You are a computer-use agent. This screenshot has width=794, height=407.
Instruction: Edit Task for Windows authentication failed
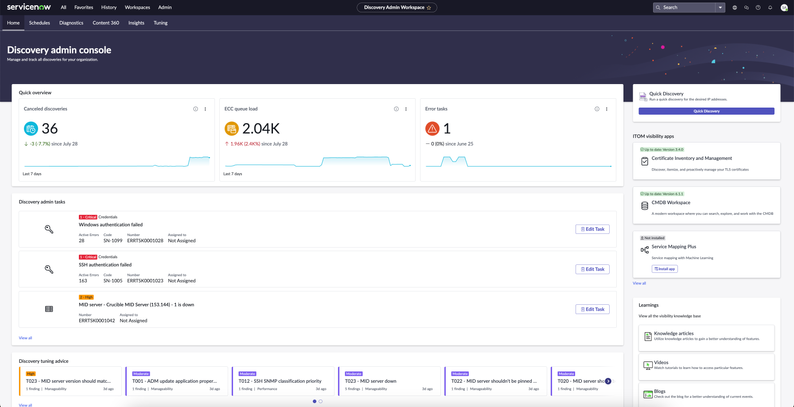pos(592,229)
